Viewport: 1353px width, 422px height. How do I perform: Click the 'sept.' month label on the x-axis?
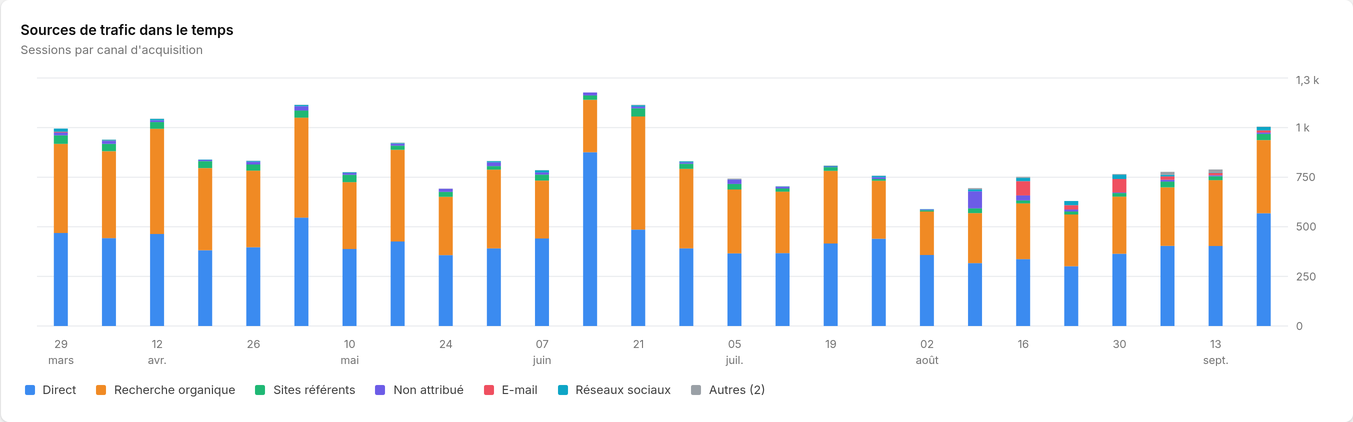(1215, 360)
